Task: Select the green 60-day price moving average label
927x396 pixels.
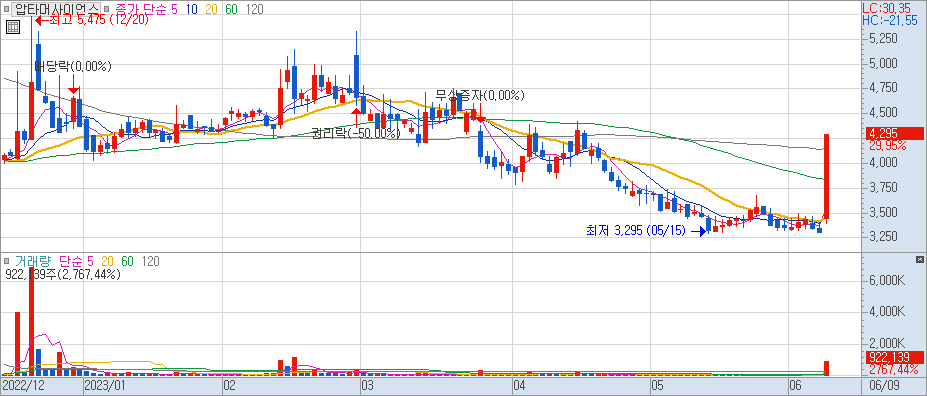Action: (231, 9)
